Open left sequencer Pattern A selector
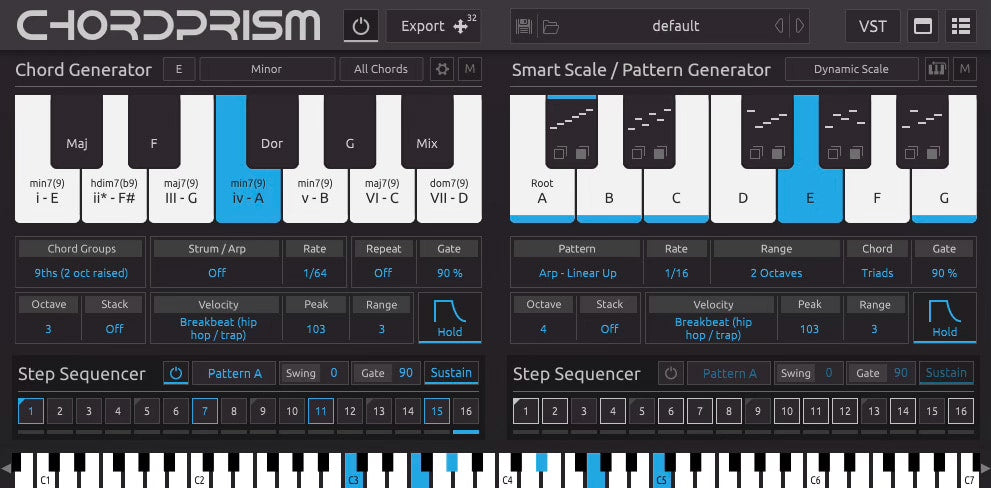The width and height of the screenshot is (991, 488). pyautogui.click(x=234, y=373)
